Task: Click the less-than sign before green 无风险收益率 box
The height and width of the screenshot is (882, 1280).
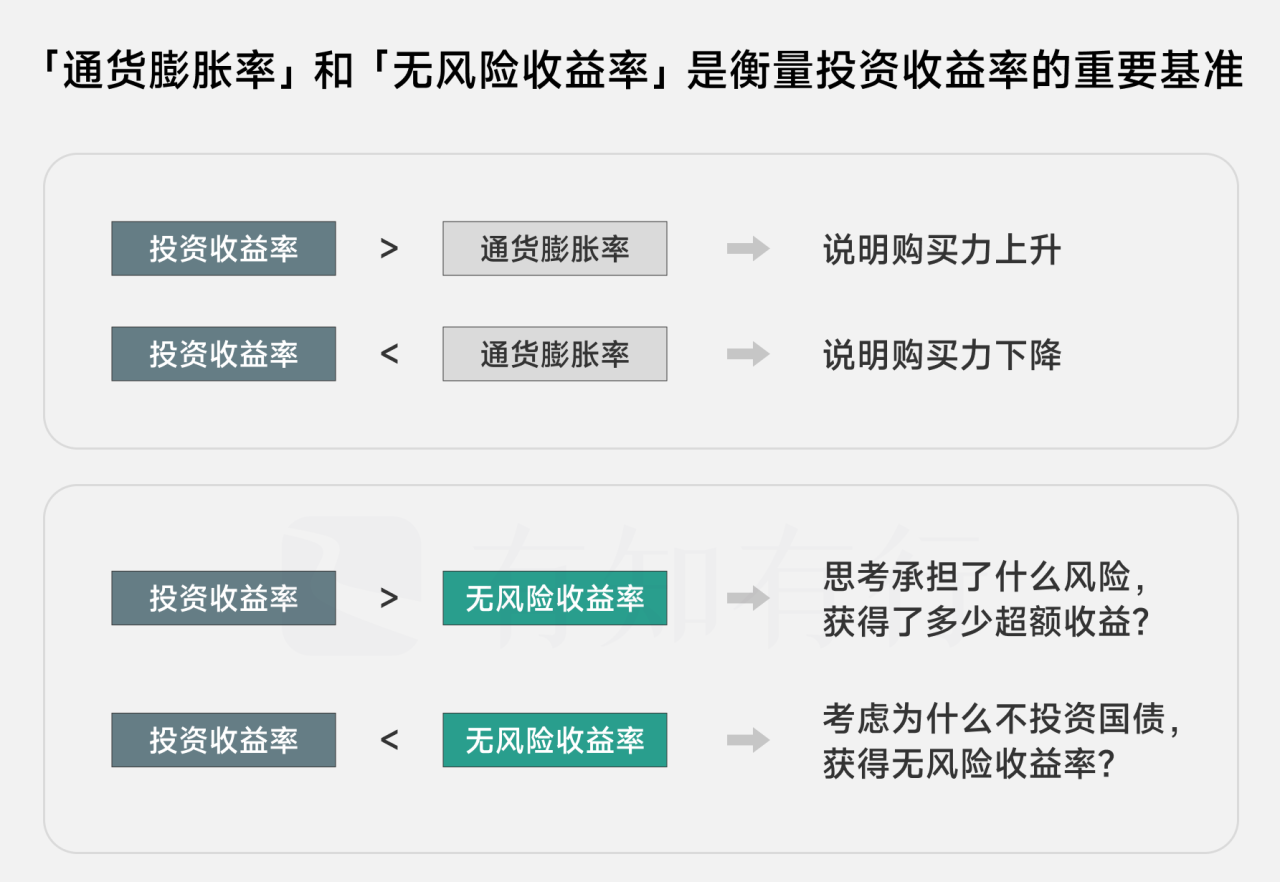Action: click(x=389, y=740)
